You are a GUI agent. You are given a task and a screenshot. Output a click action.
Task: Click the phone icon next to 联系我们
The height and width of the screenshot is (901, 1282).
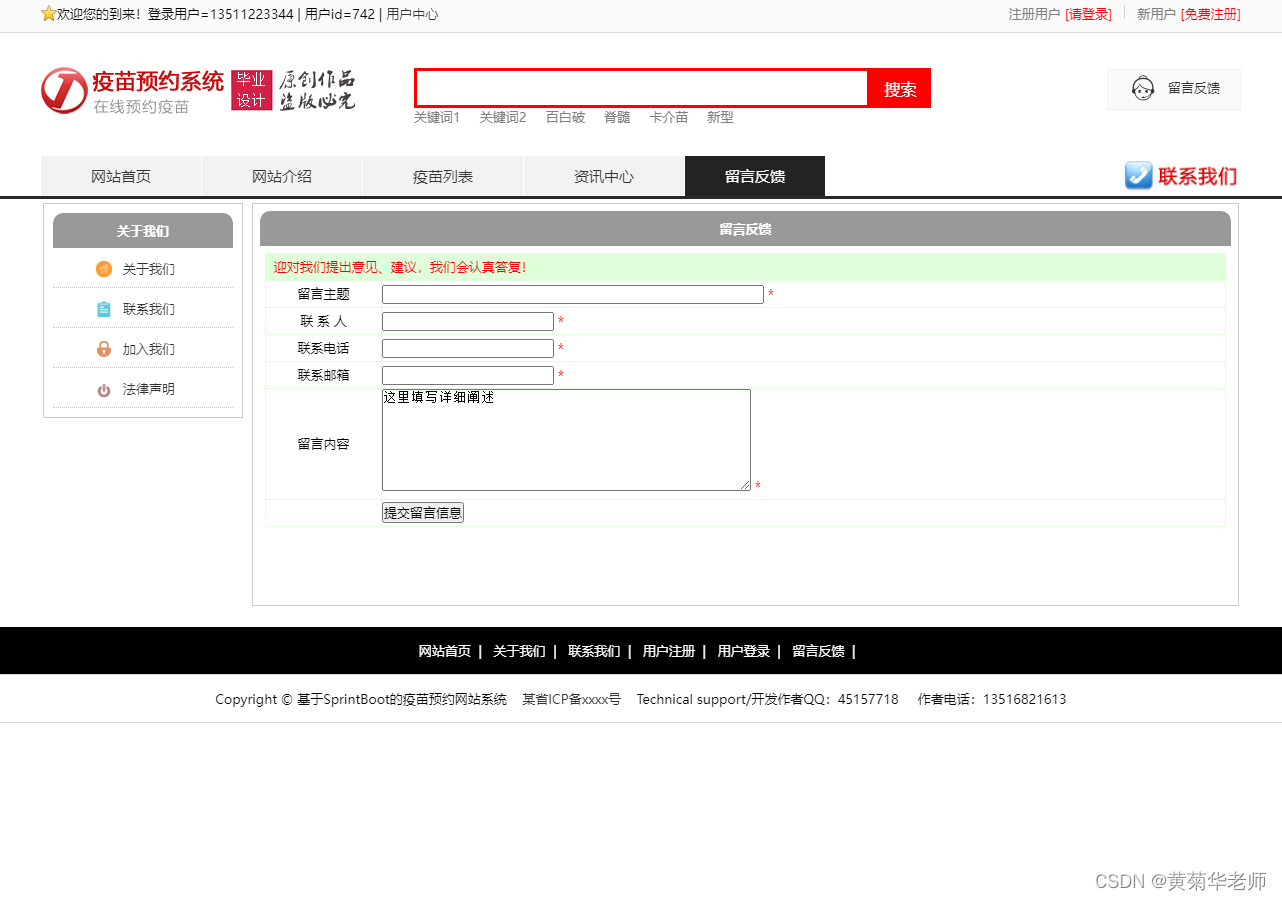click(1139, 176)
